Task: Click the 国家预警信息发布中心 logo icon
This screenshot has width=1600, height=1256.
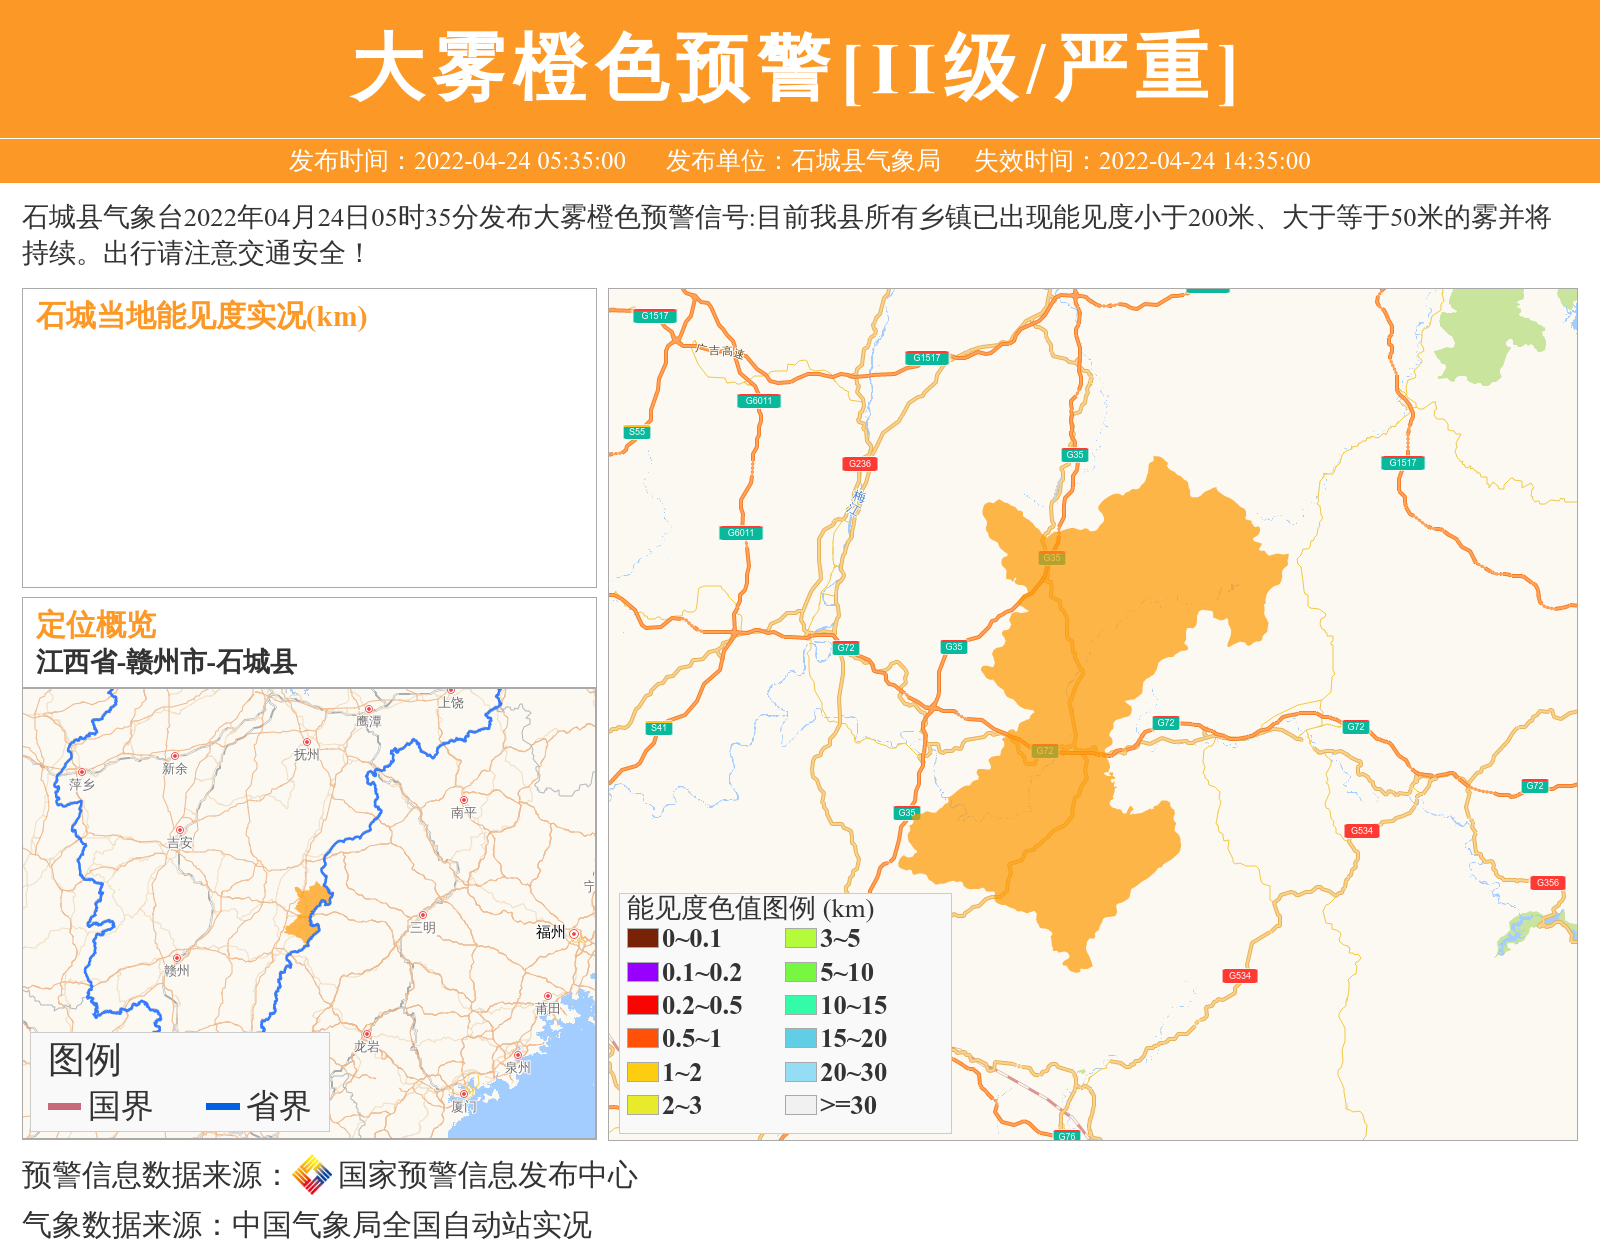Action: [312, 1175]
